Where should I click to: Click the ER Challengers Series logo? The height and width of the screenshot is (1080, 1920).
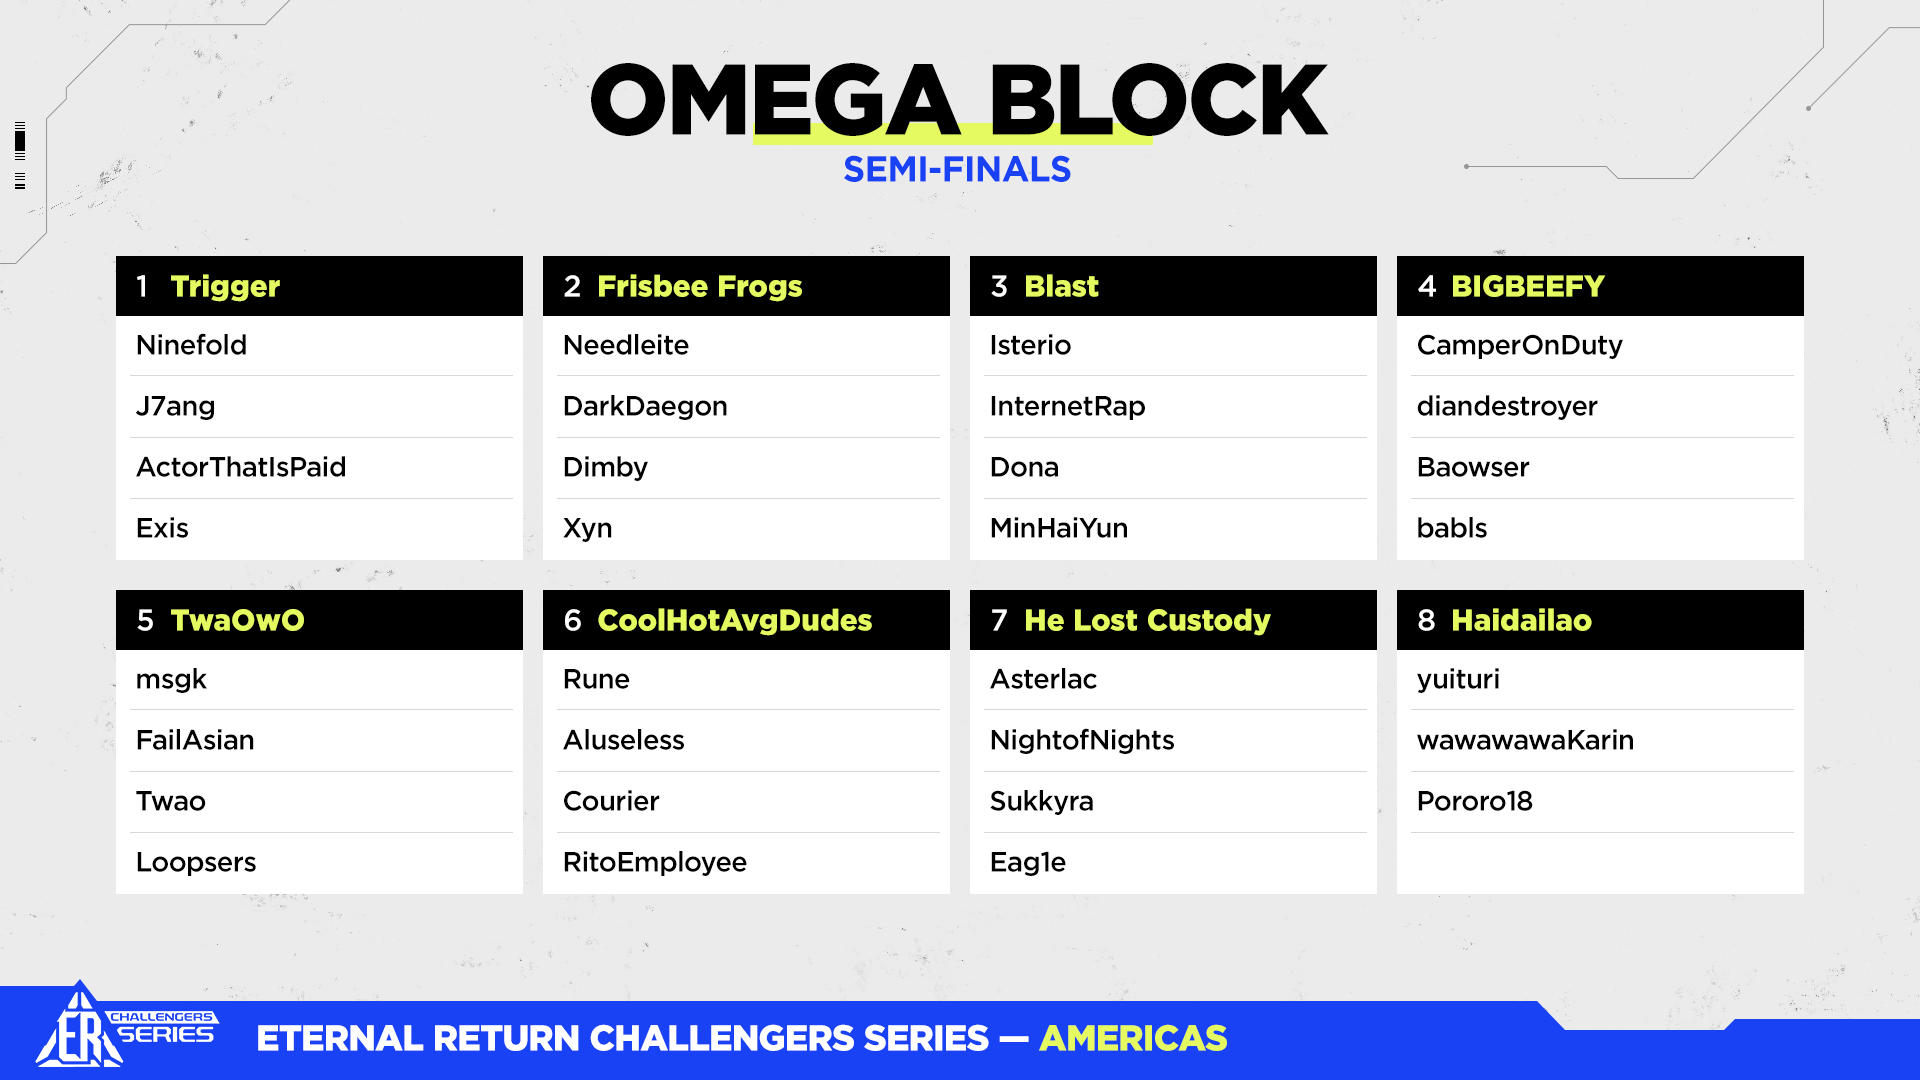pos(125,1028)
